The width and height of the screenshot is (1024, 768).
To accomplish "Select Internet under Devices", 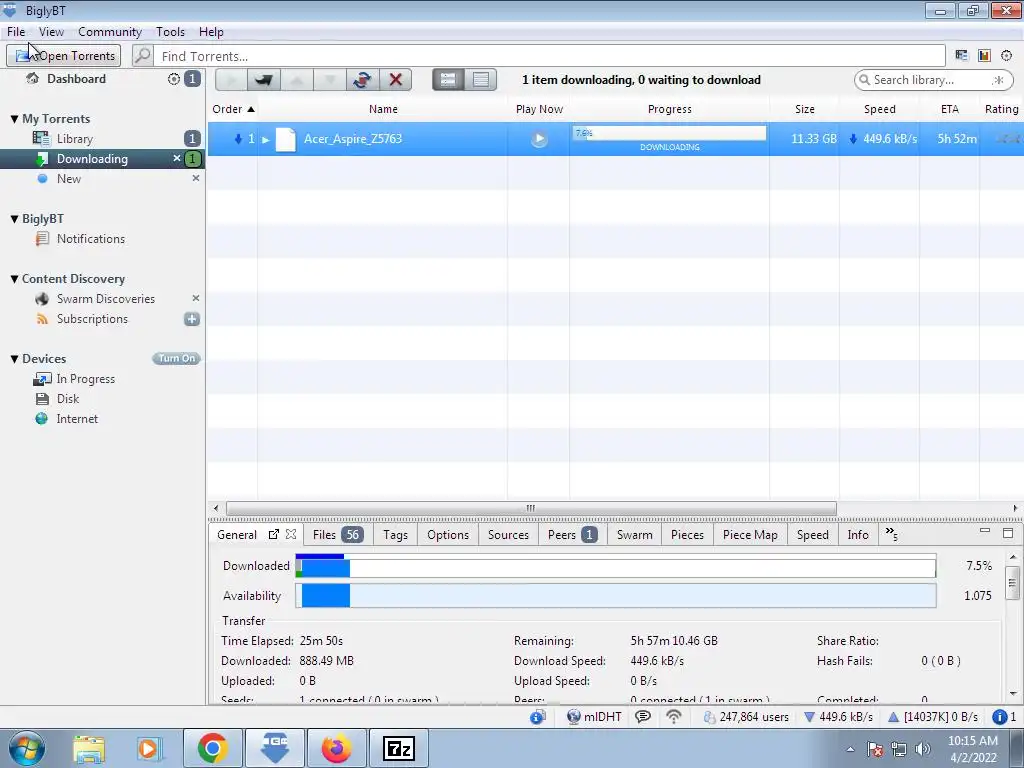I will [x=77, y=419].
